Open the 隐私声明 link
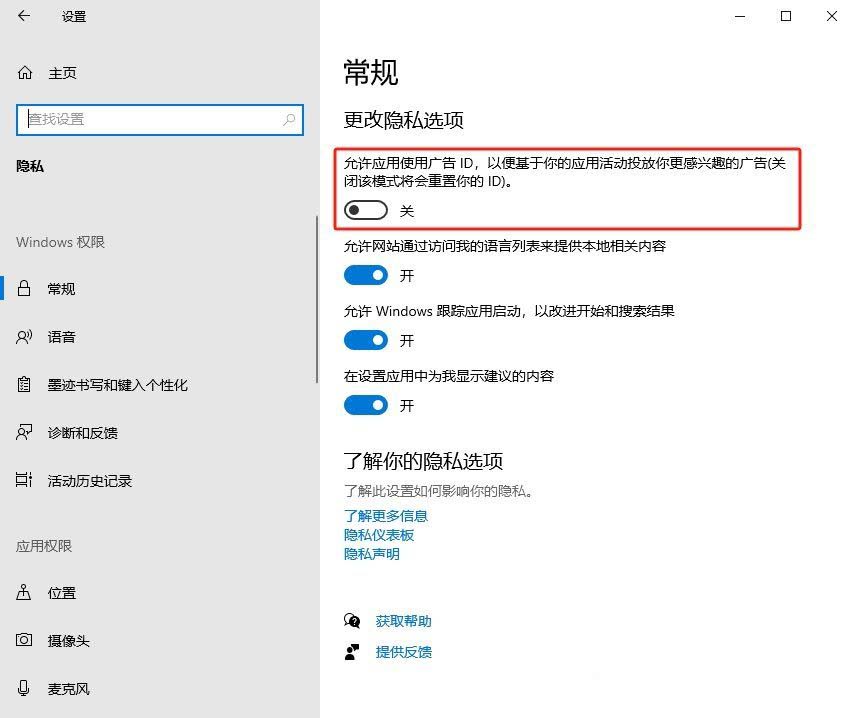The height and width of the screenshot is (718, 855). (x=371, y=553)
